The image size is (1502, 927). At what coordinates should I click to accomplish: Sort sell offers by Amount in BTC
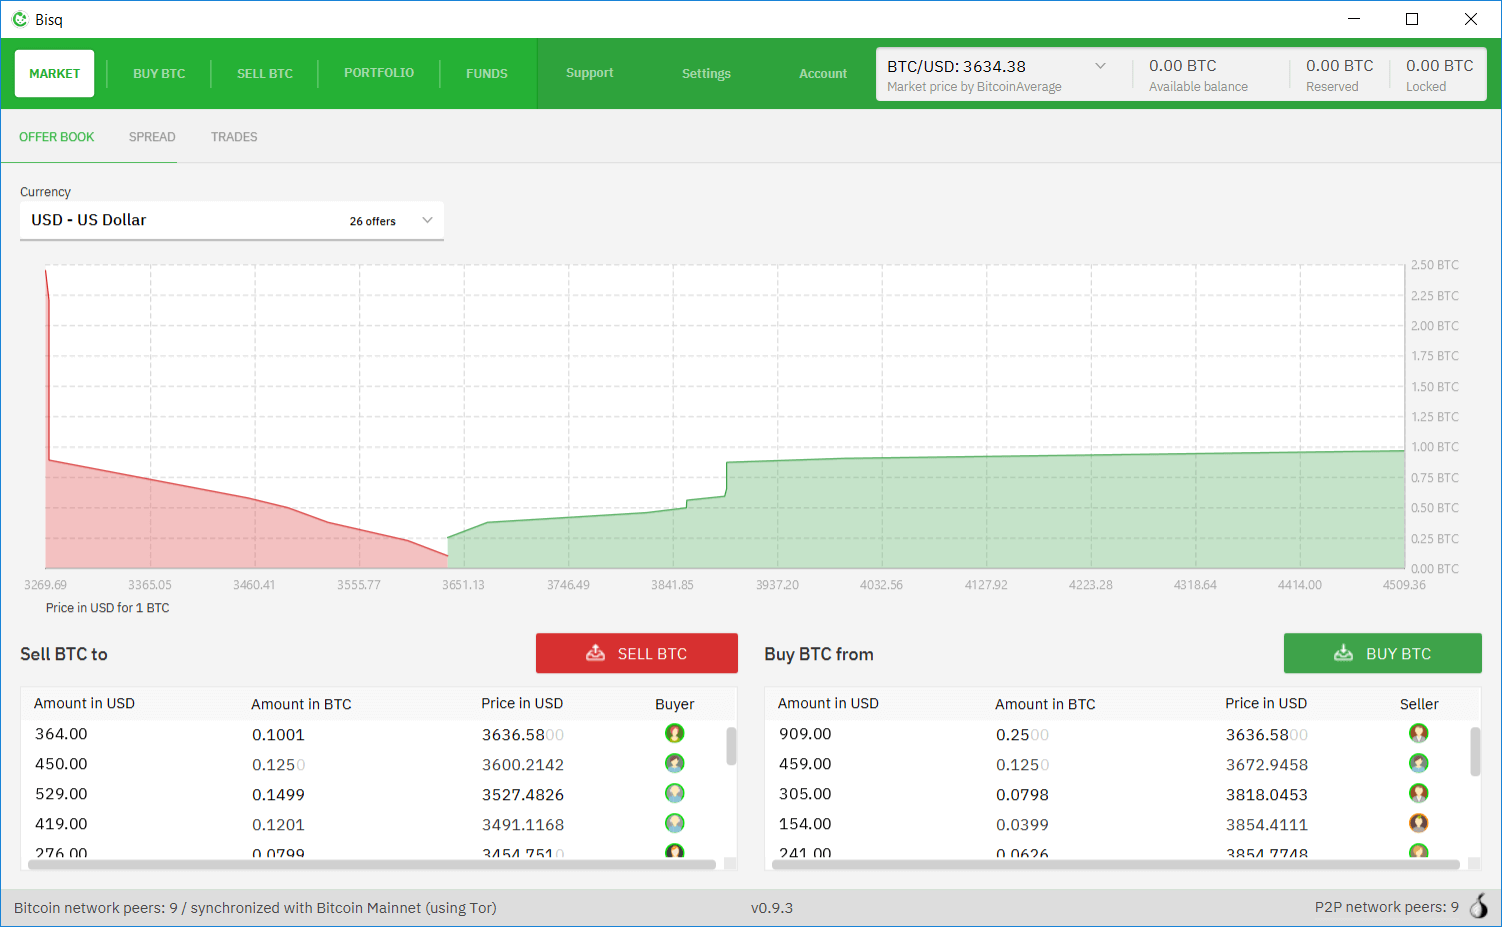[301, 704]
